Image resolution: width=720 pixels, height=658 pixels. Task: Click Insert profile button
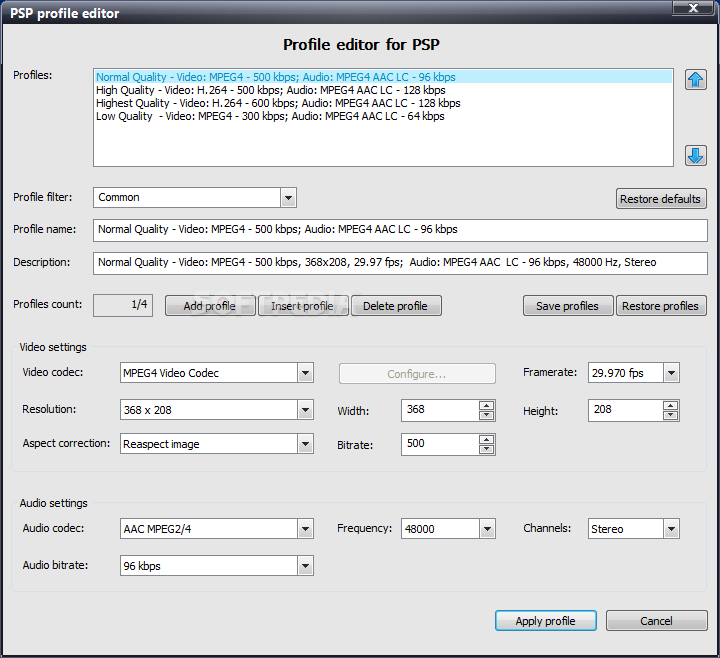[x=303, y=306]
